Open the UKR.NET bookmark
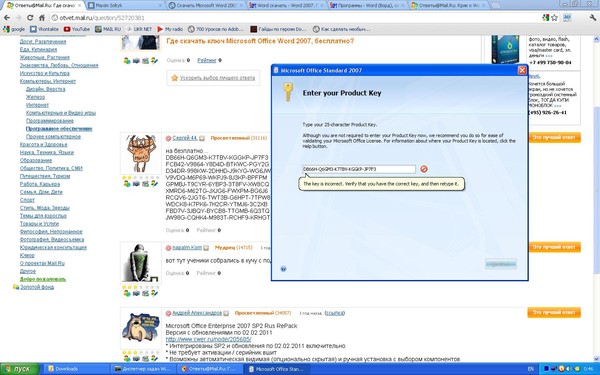 coord(139,29)
